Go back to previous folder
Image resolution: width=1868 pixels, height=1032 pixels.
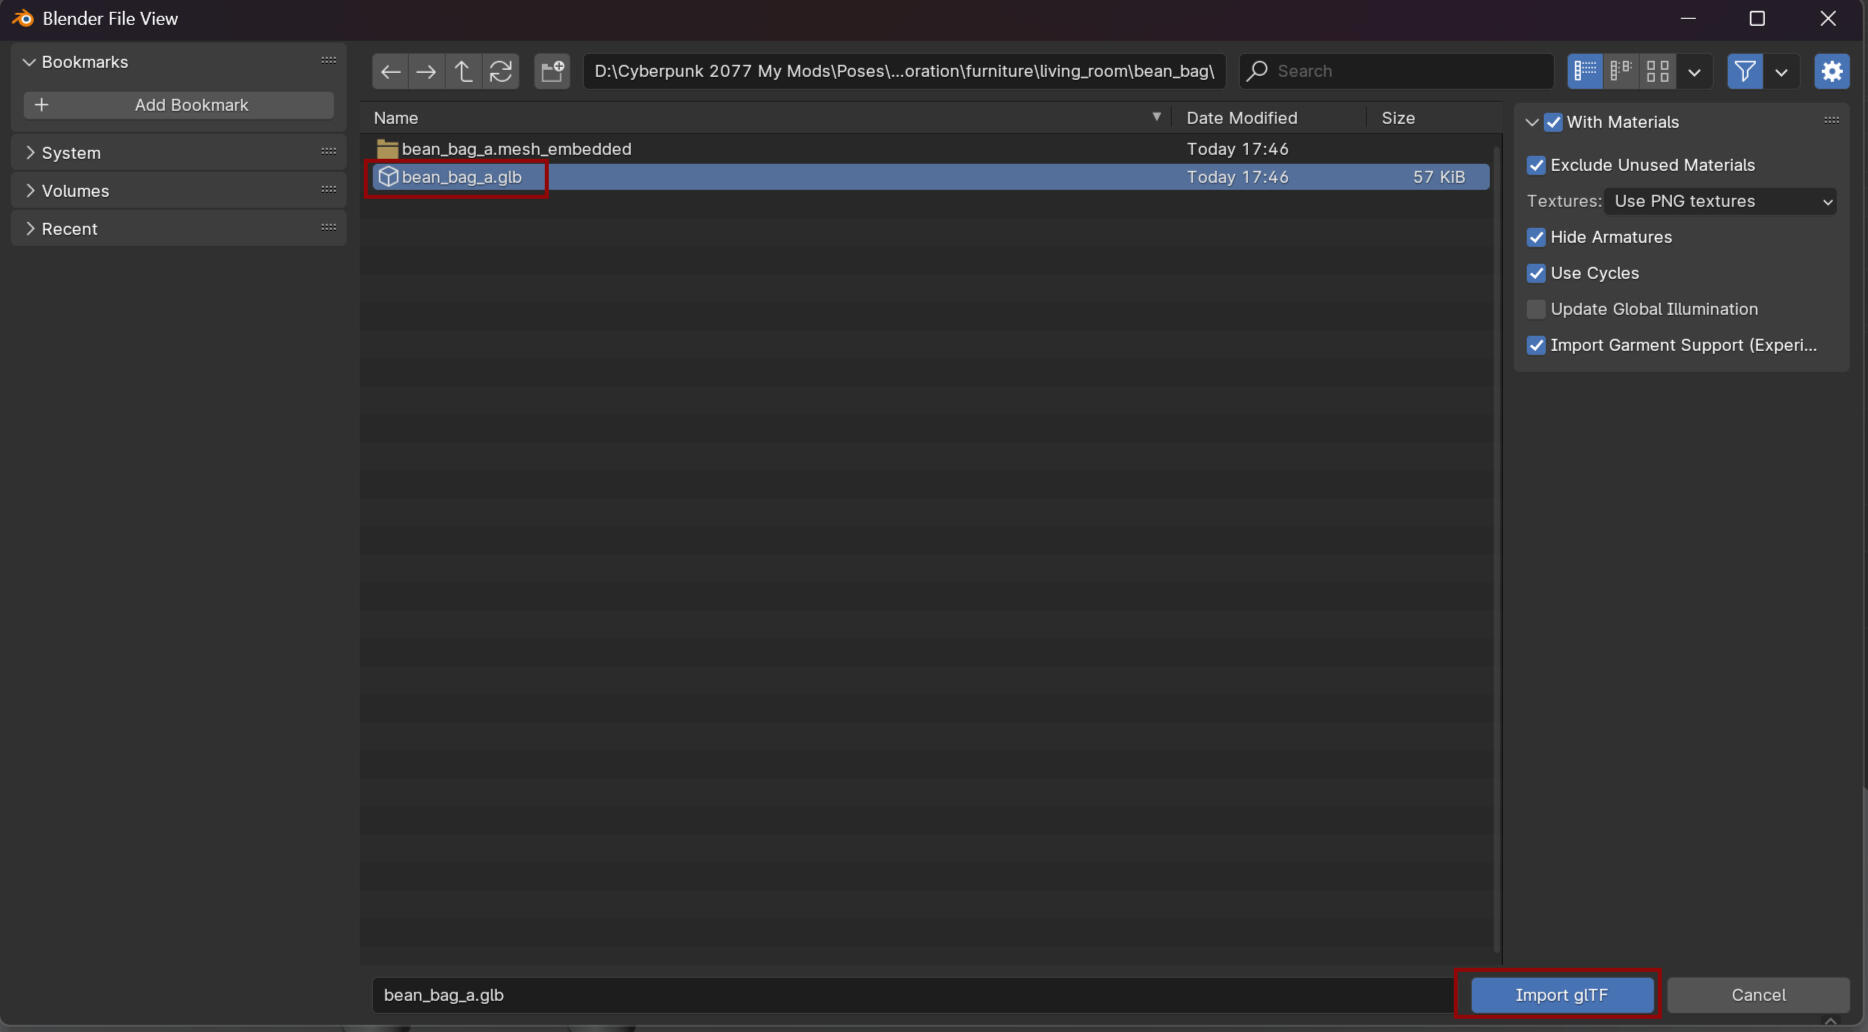(390, 71)
